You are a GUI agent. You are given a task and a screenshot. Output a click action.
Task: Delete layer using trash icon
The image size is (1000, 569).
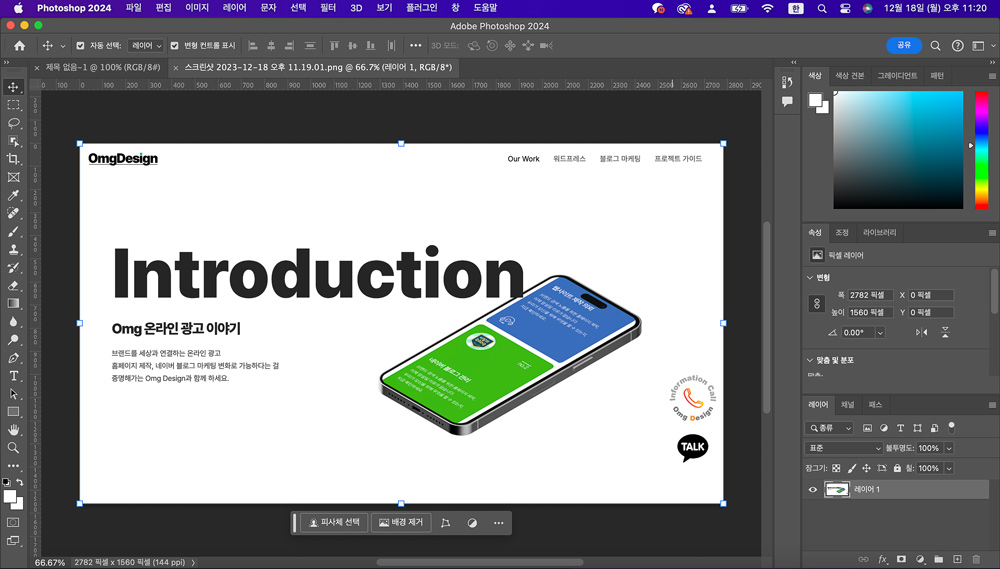click(976, 559)
